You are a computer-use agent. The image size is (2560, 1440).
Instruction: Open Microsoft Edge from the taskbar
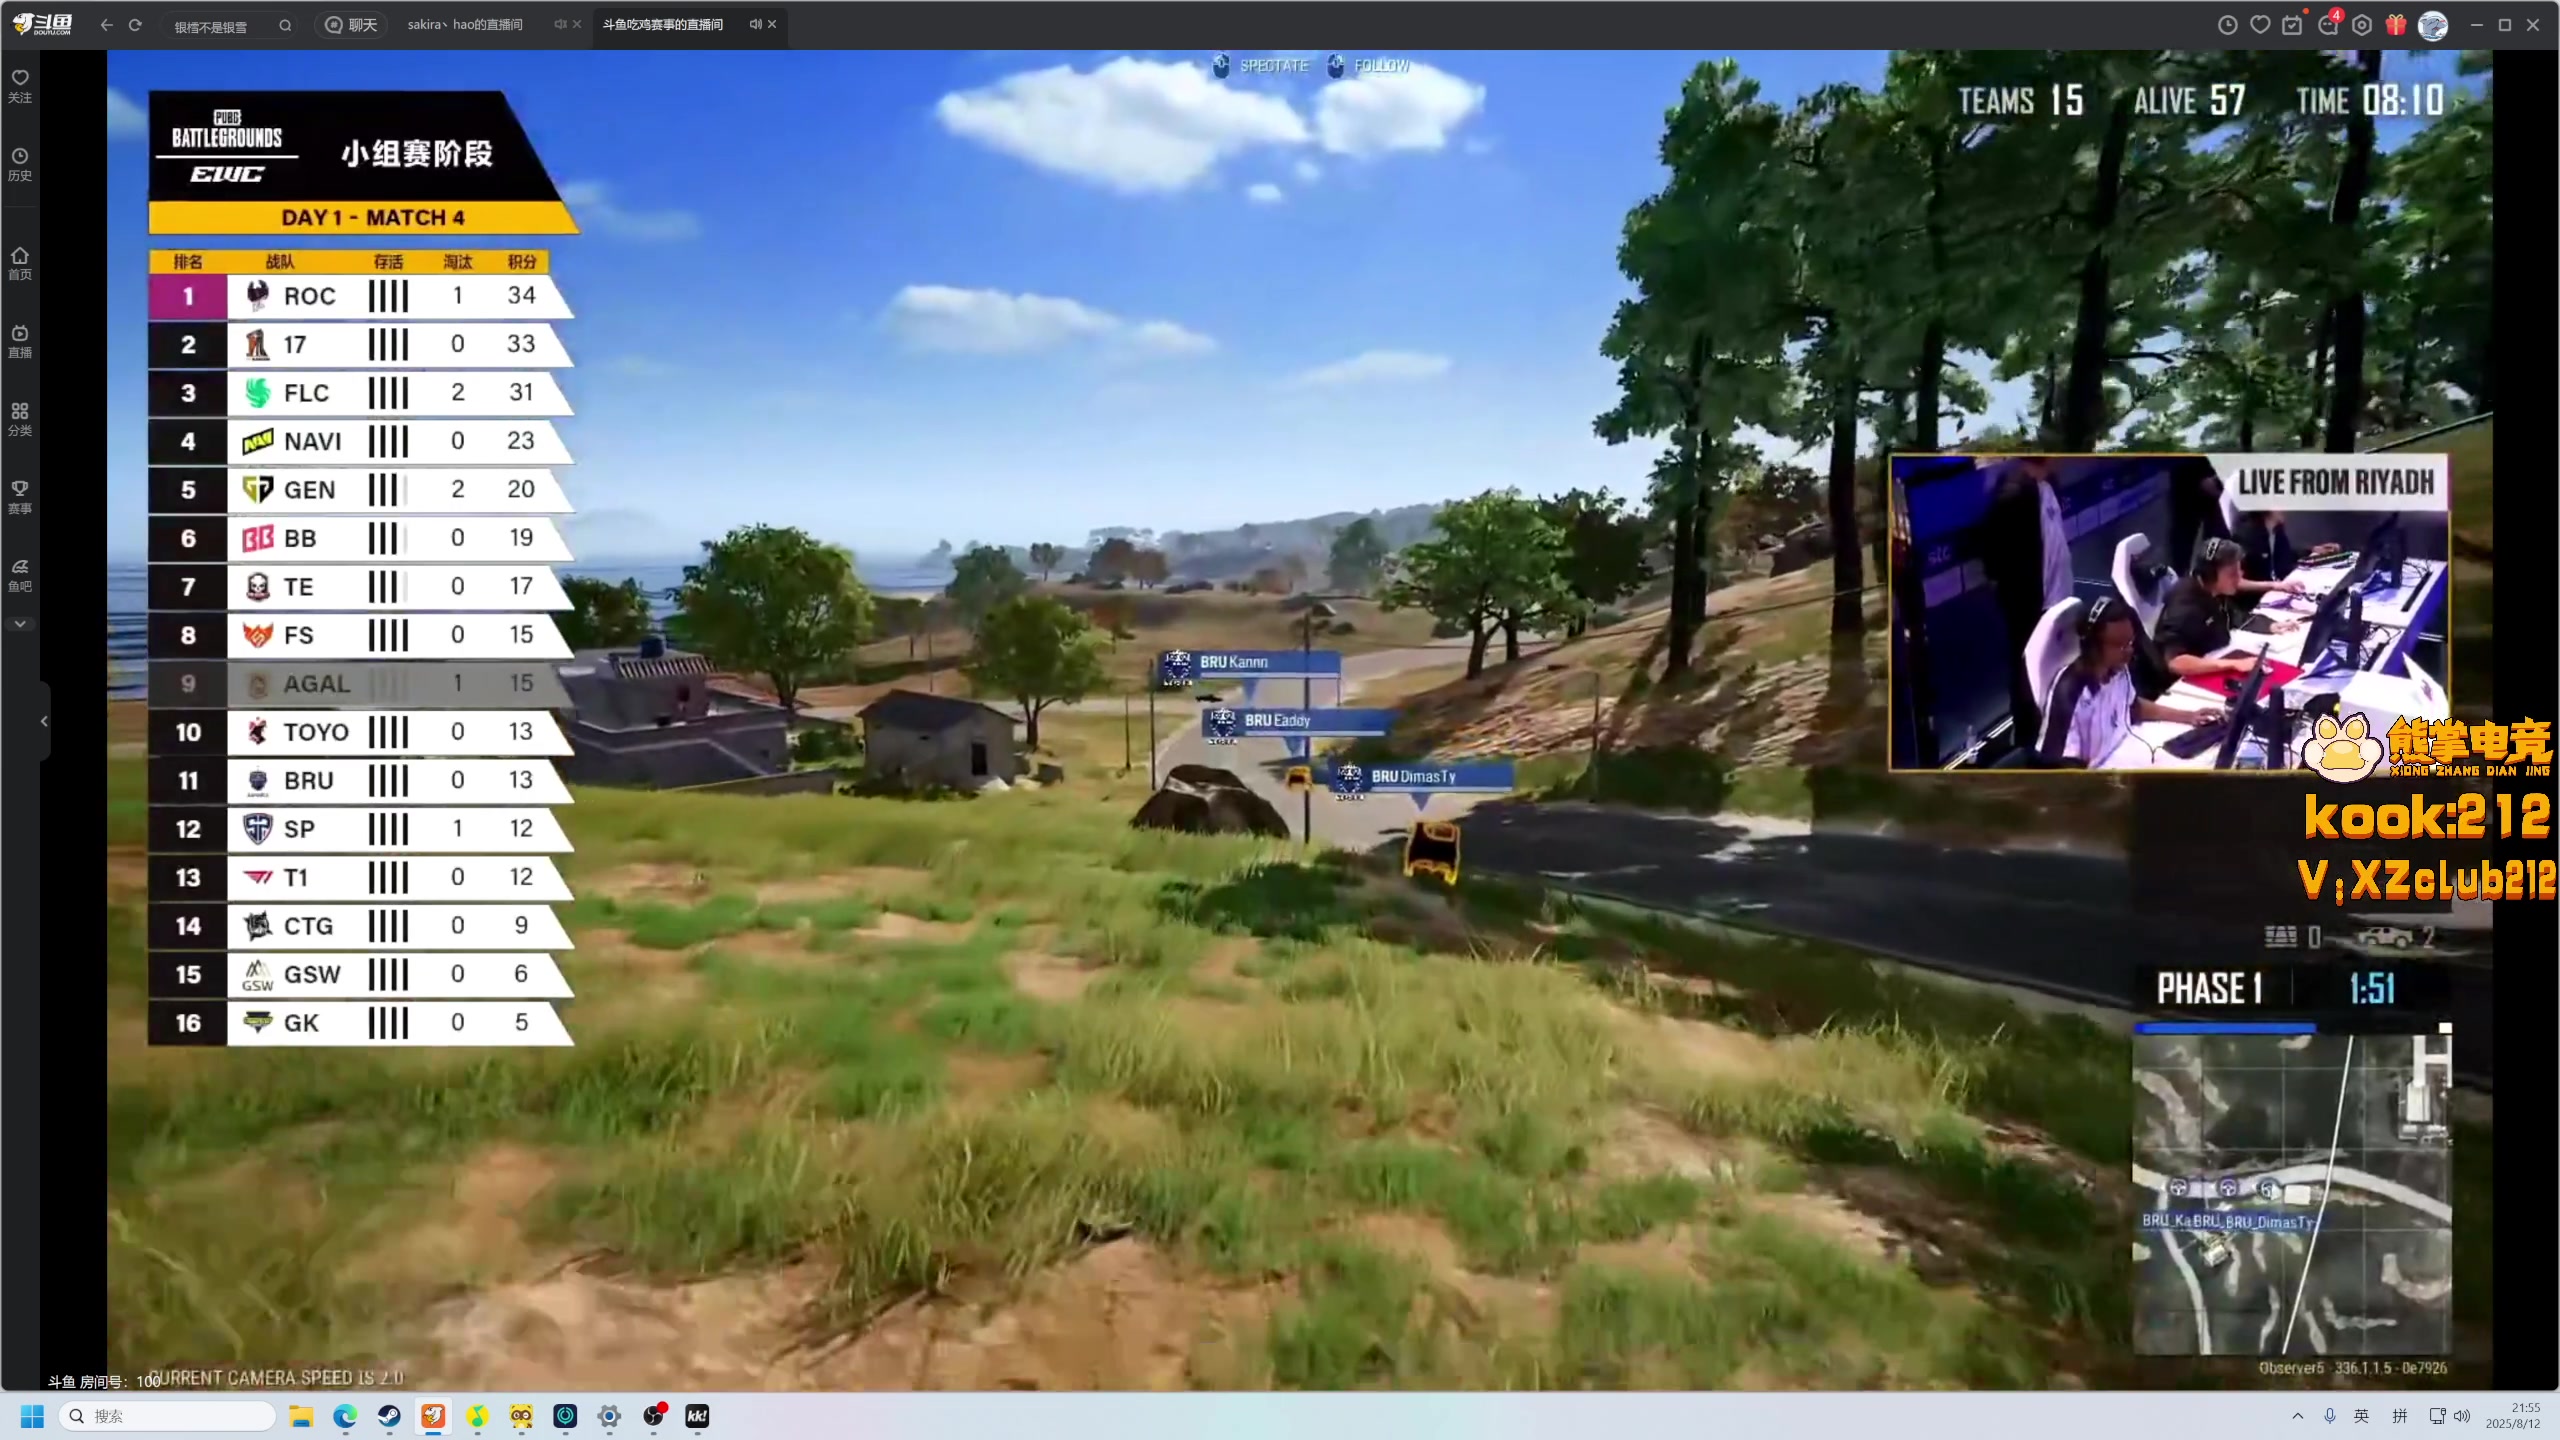345,1416
